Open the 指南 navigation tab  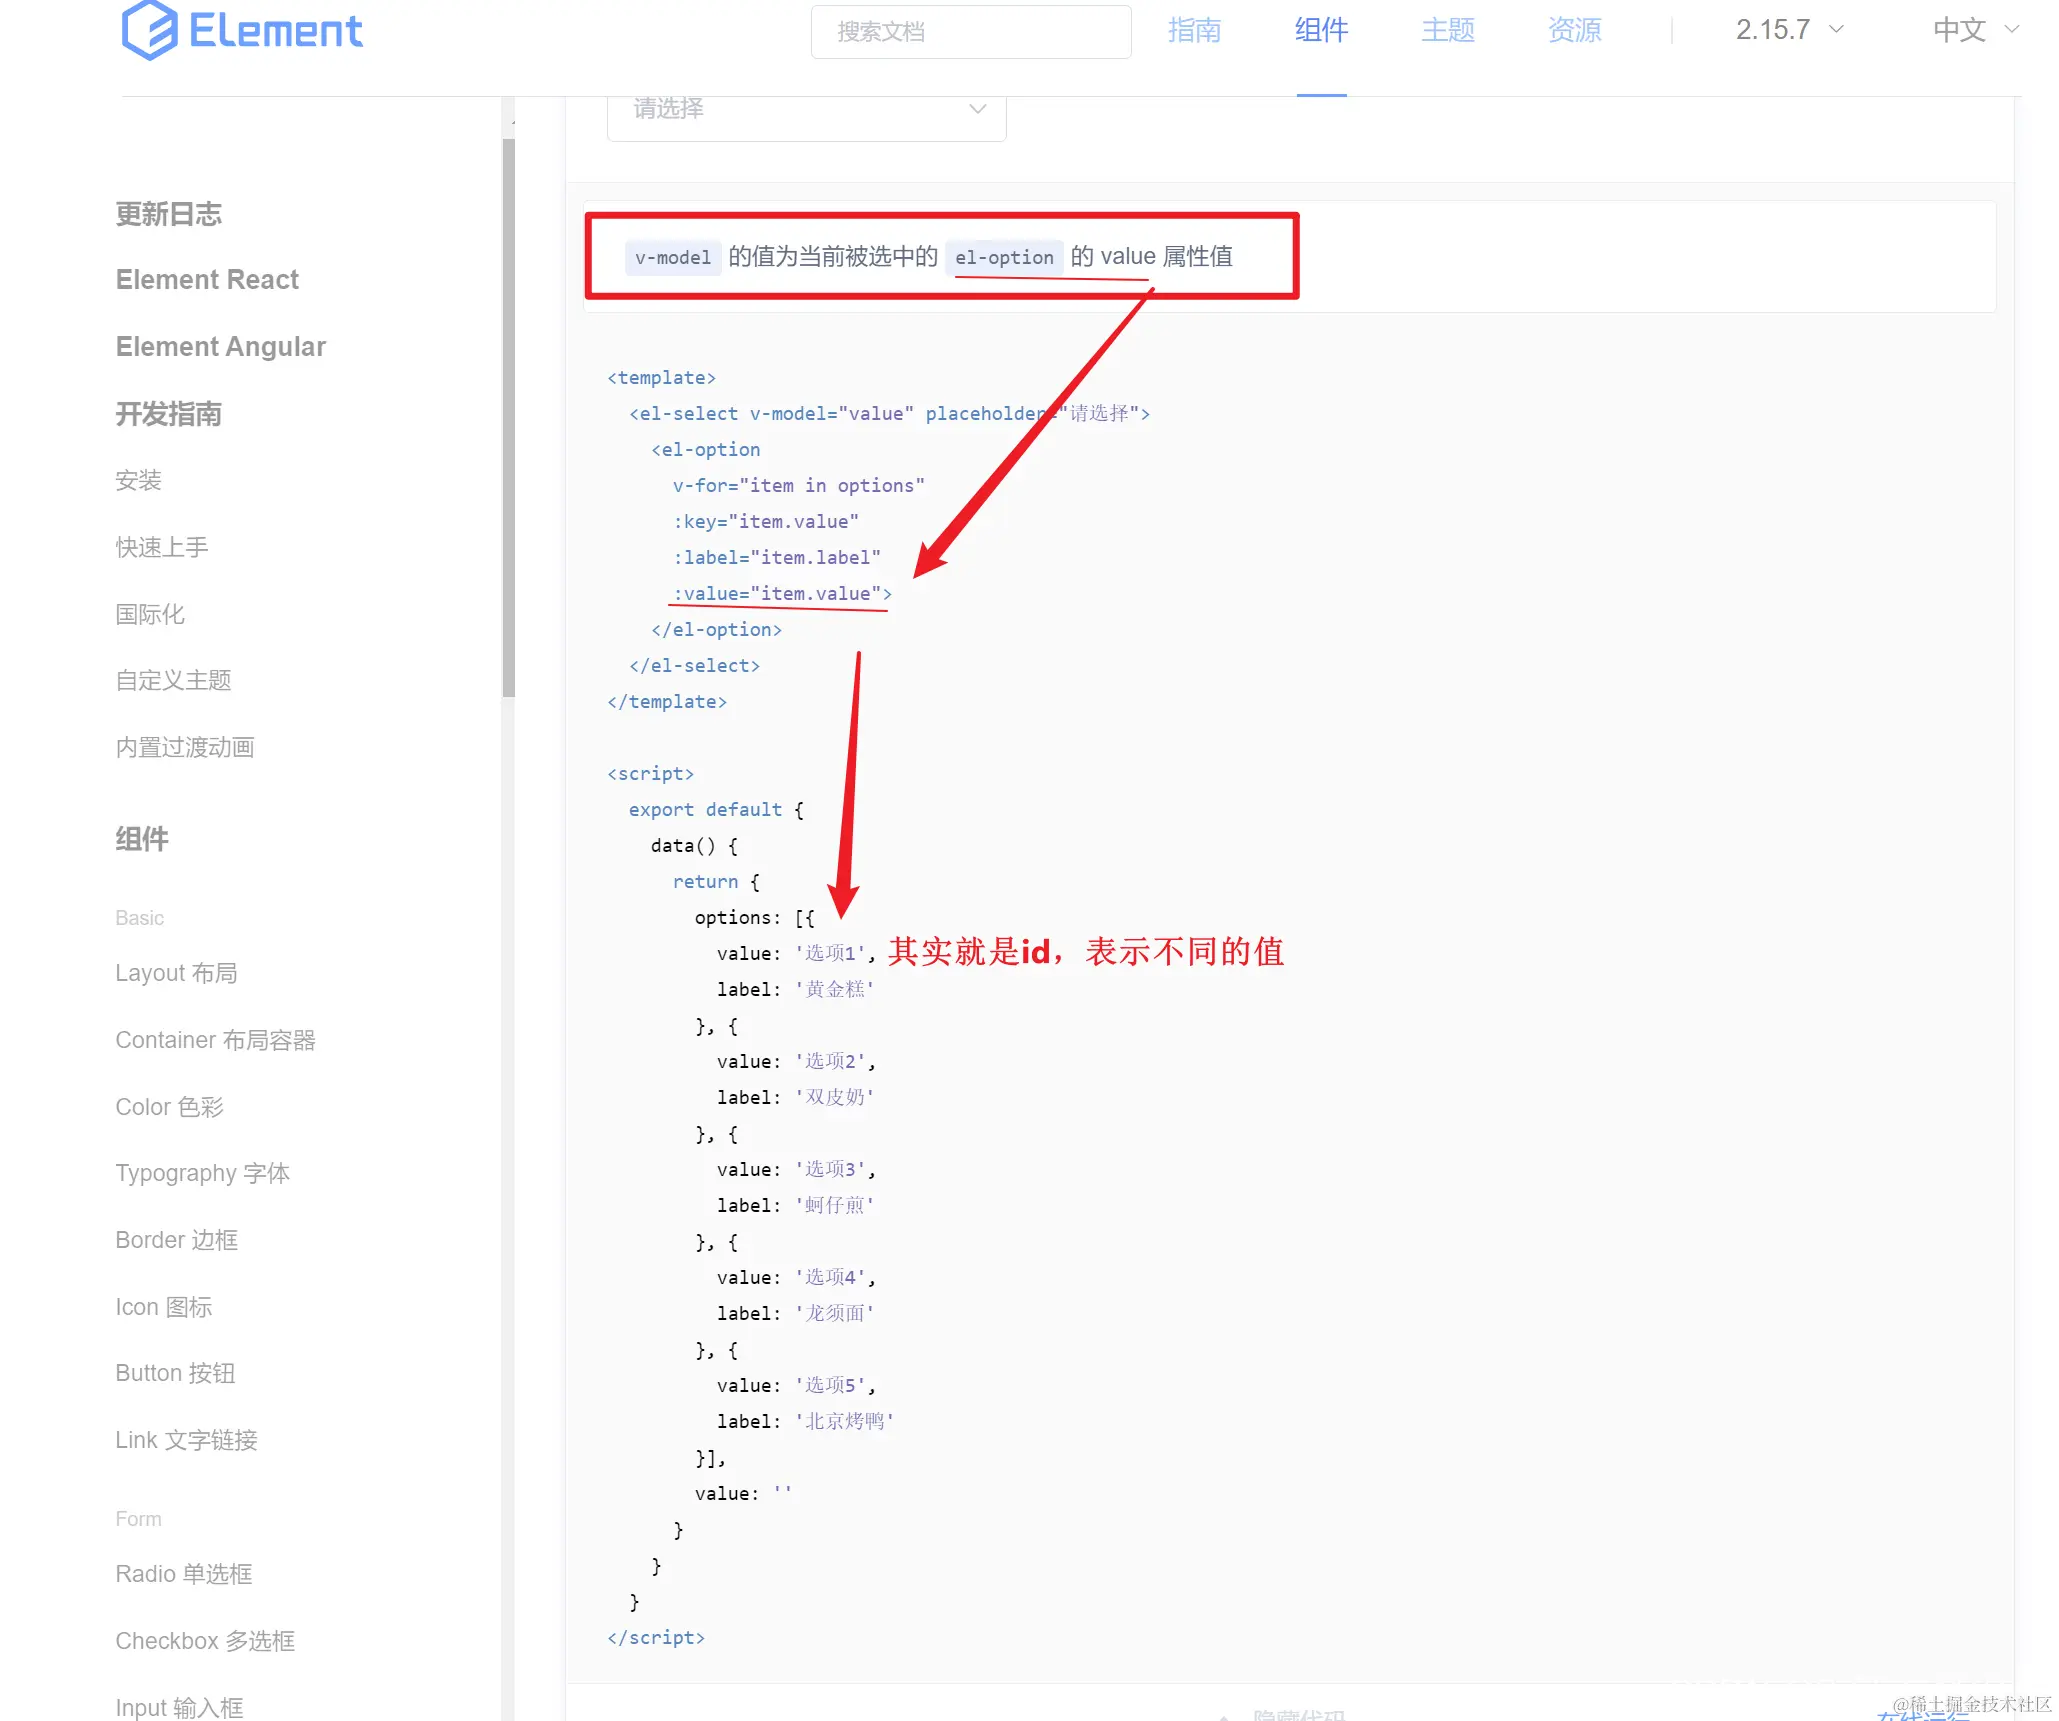[x=1194, y=30]
